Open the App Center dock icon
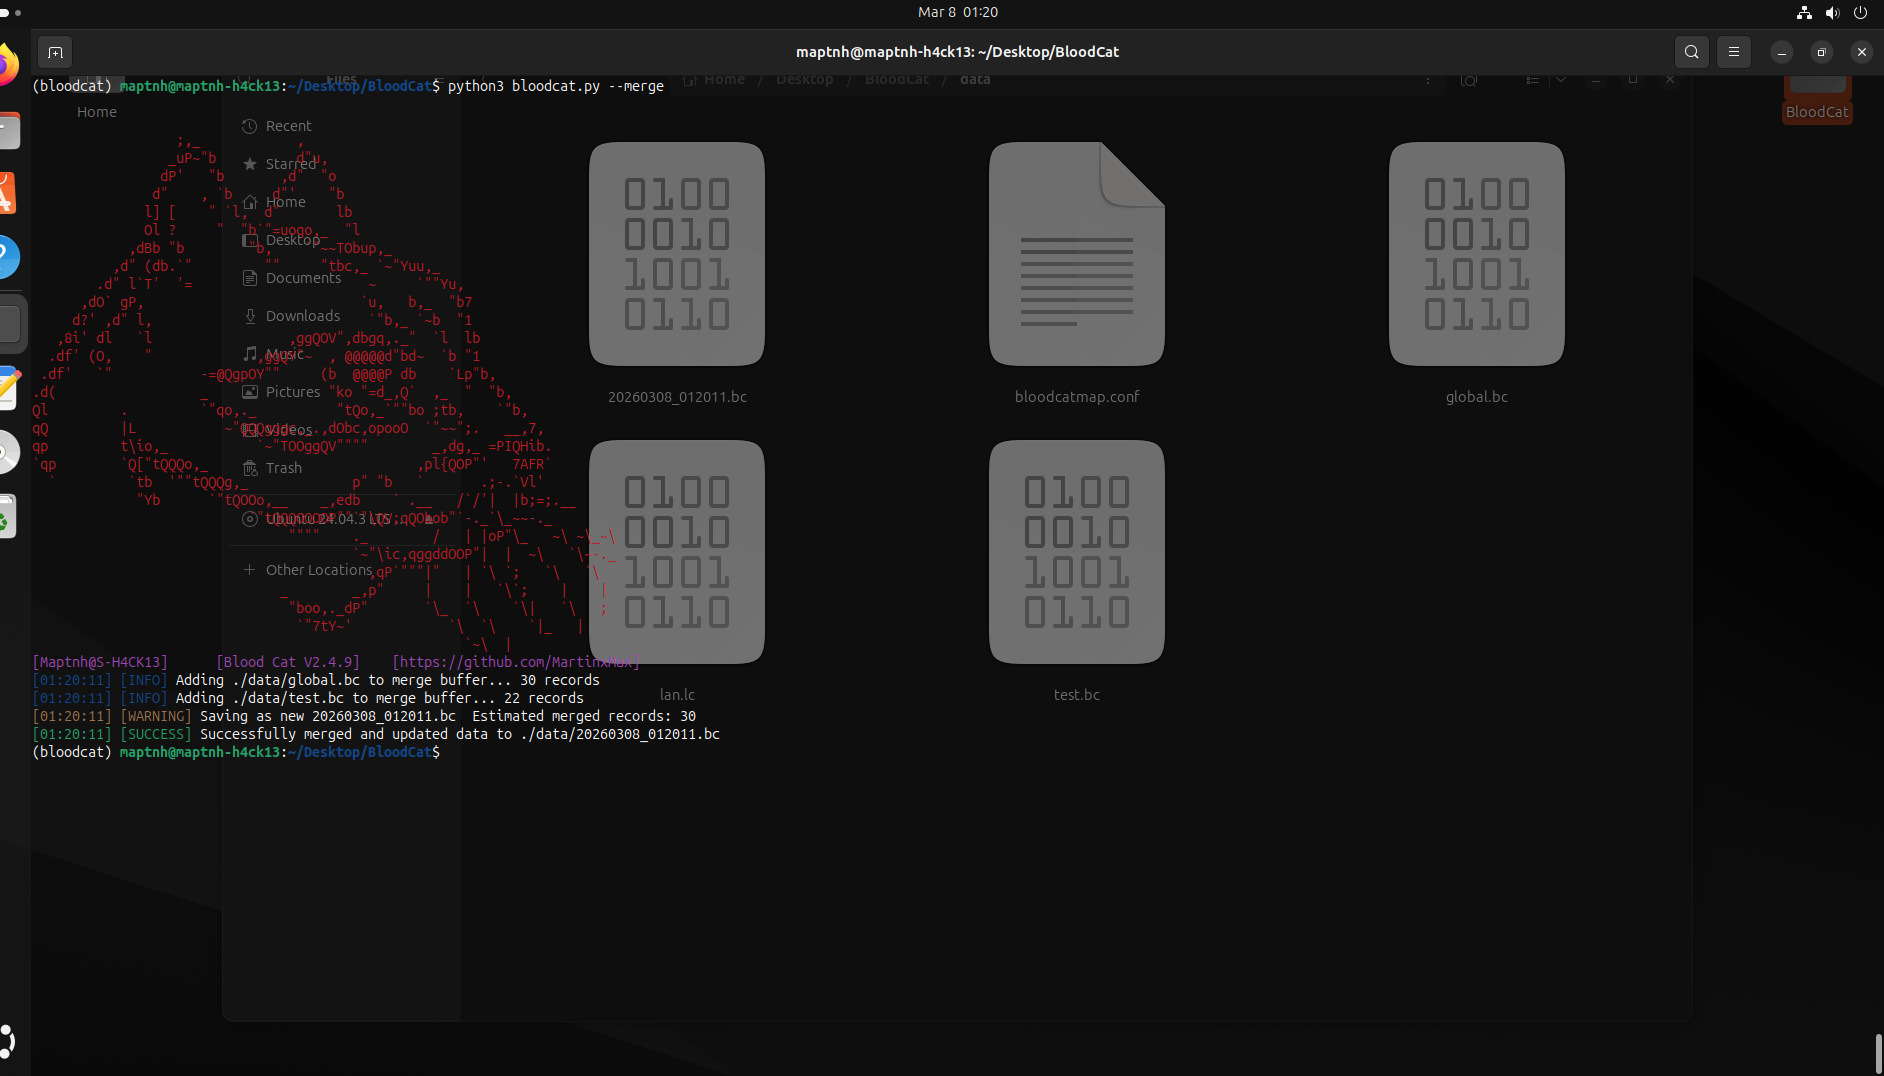The width and height of the screenshot is (1884, 1076). point(6,194)
